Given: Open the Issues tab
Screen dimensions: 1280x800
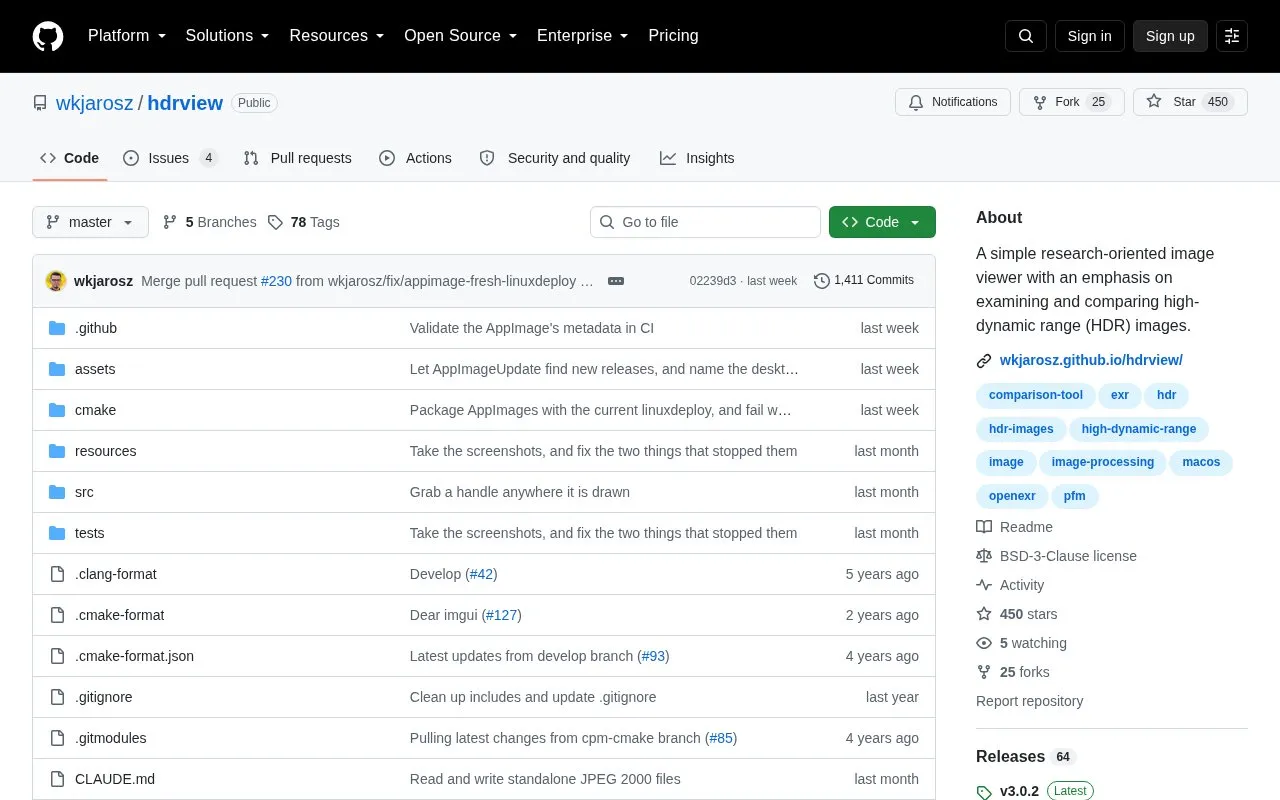Looking at the screenshot, I should click(170, 158).
